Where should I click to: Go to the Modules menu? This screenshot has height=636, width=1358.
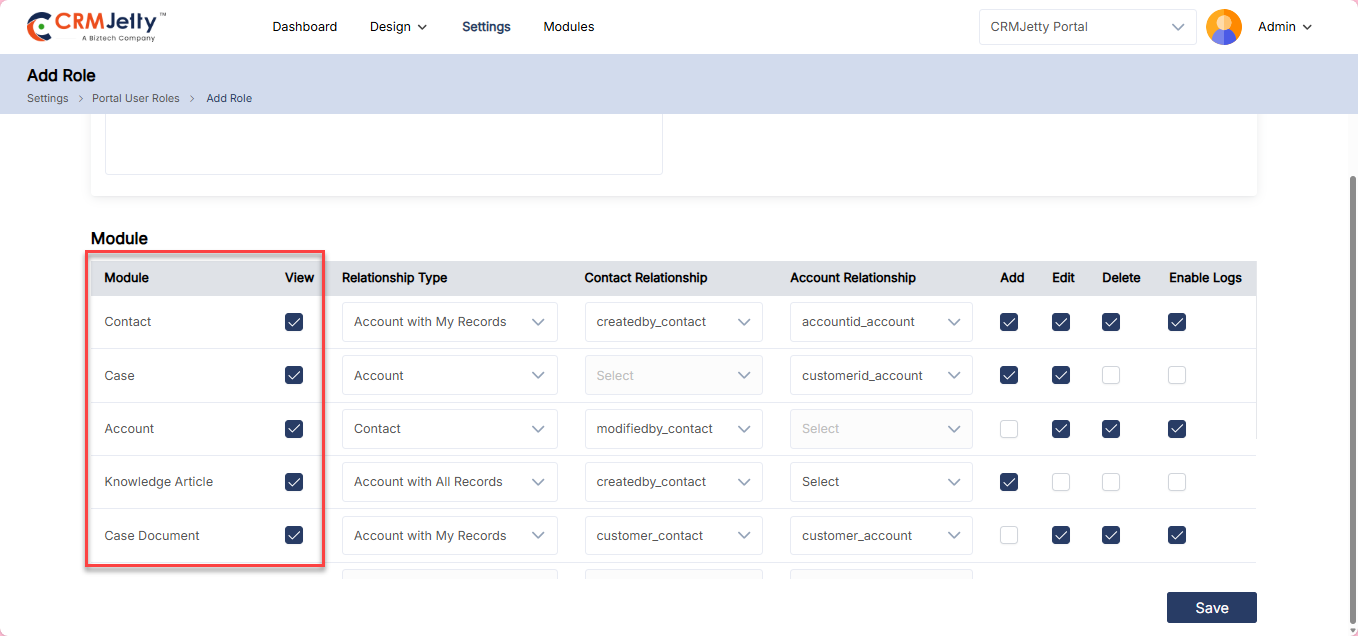pyautogui.click(x=568, y=27)
